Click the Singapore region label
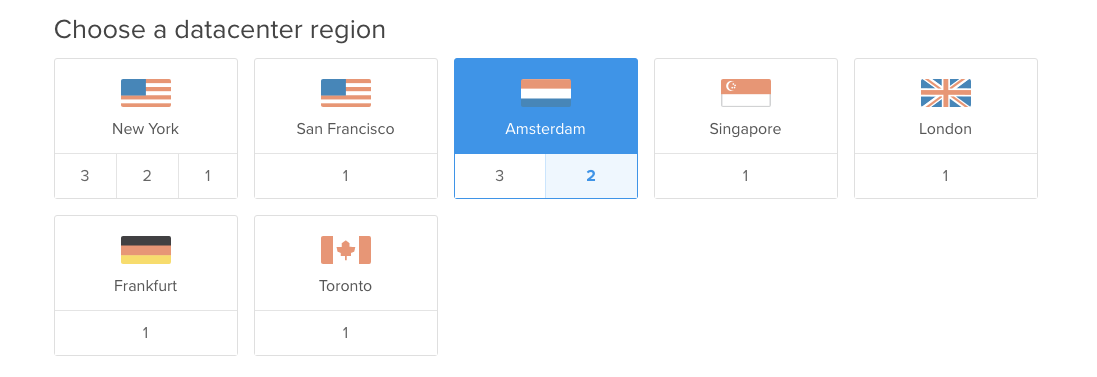 [745, 129]
